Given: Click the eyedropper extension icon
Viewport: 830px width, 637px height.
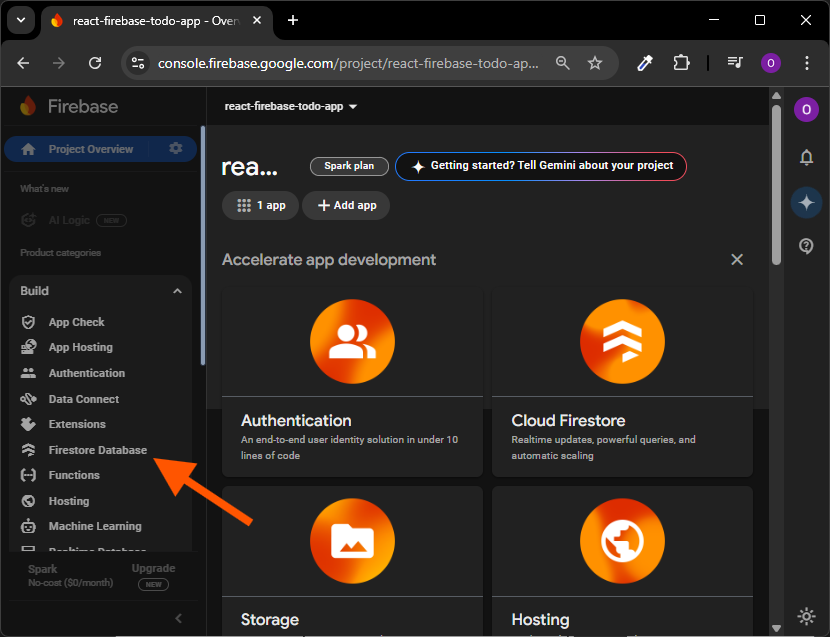Looking at the screenshot, I should [x=645, y=64].
